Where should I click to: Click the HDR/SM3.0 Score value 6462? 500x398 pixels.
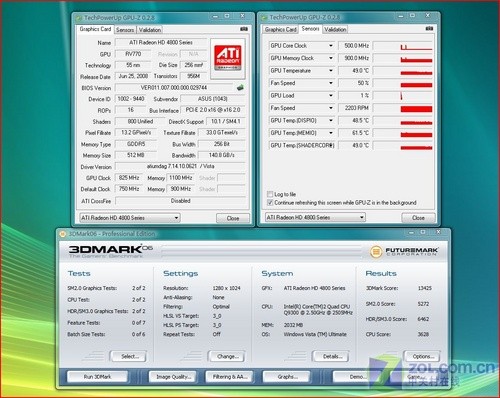[423, 319]
